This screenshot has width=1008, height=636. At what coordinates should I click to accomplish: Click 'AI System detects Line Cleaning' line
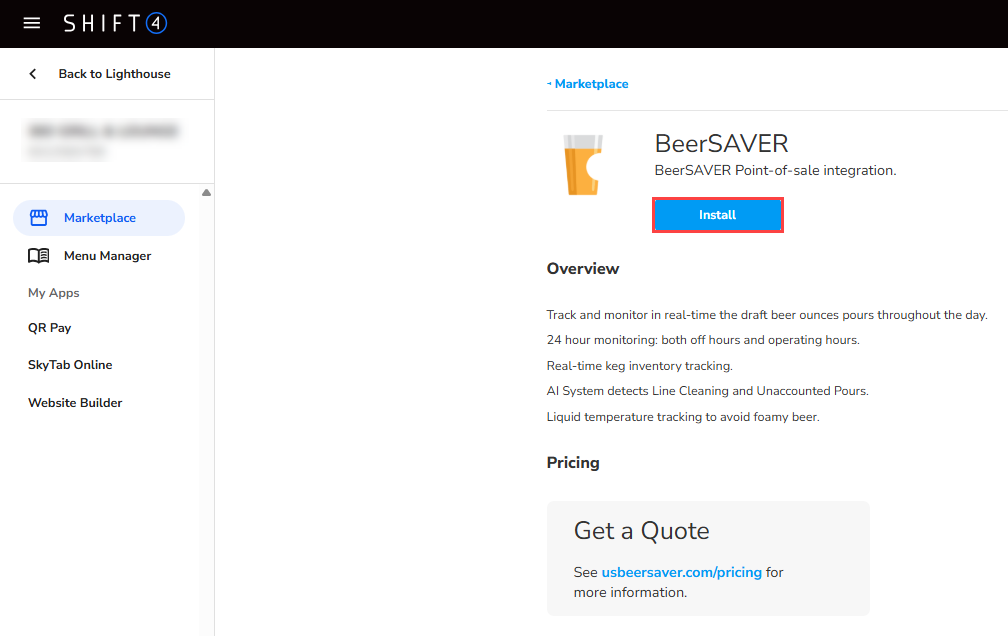tap(707, 391)
